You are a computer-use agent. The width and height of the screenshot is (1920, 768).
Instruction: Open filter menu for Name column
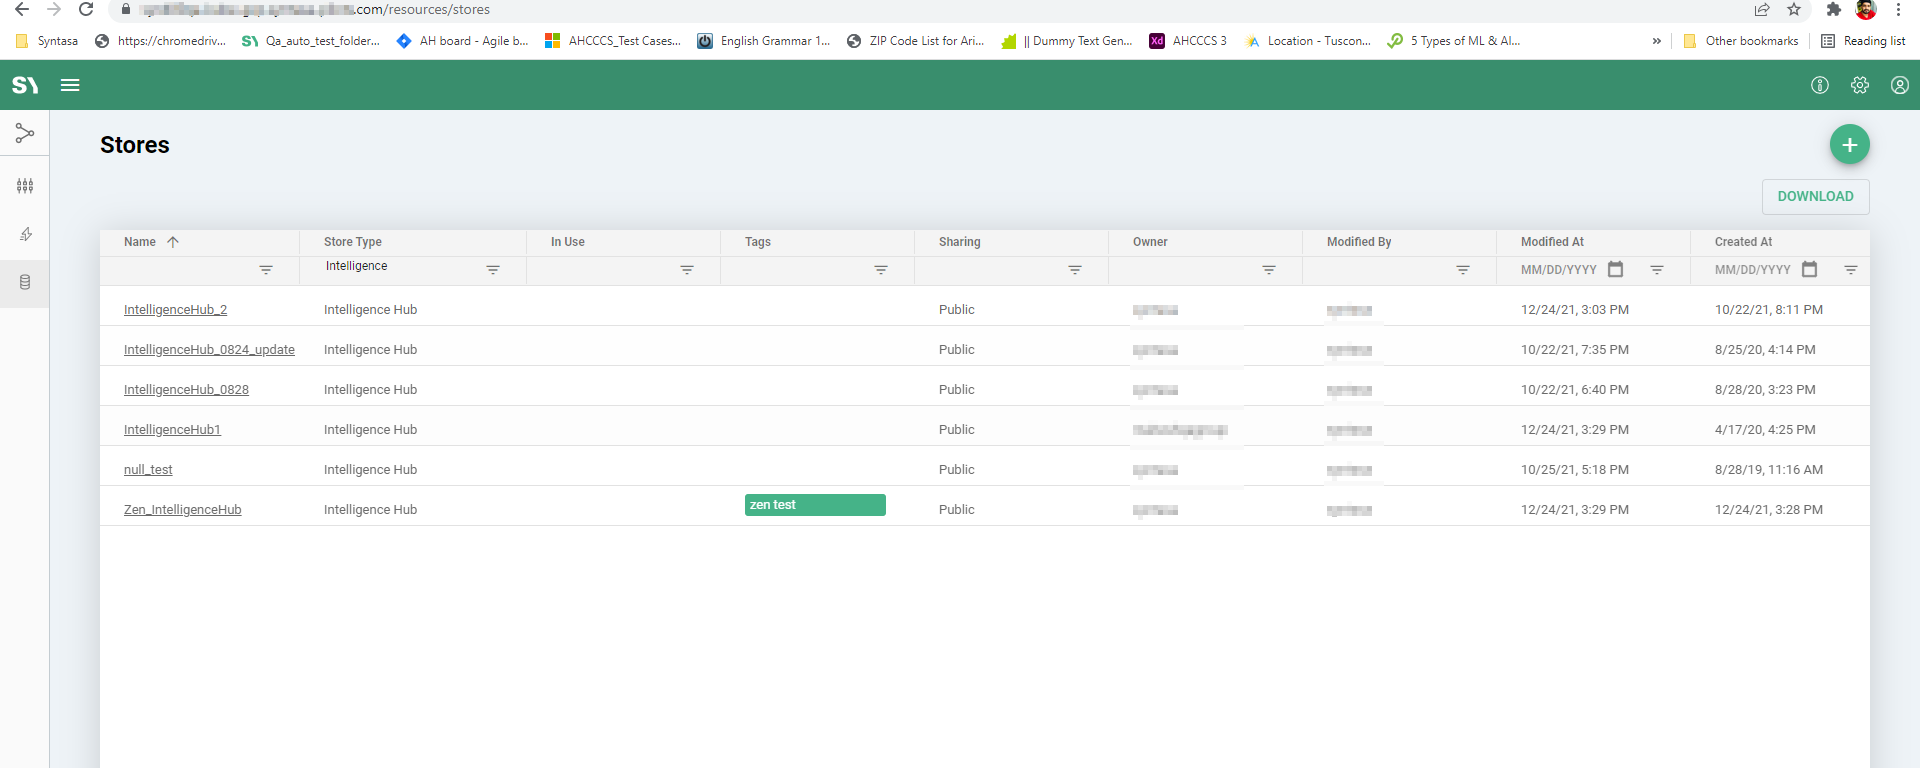coord(266,270)
